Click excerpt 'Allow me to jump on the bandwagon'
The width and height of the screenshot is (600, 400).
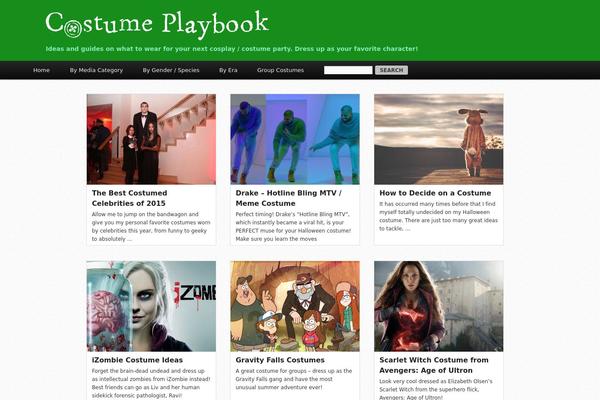click(x=151, y=227)
